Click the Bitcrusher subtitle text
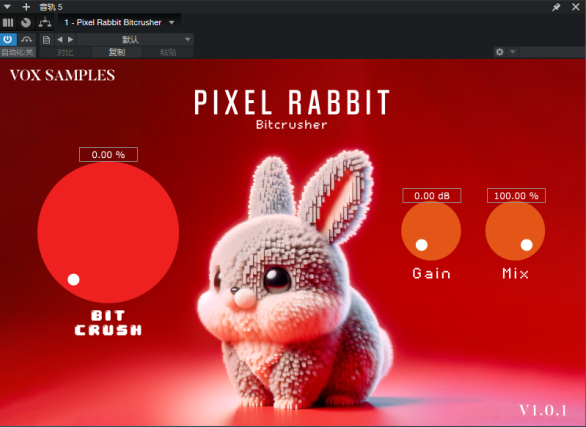This screenshot has width=586, height=427. tap(292, 124)
